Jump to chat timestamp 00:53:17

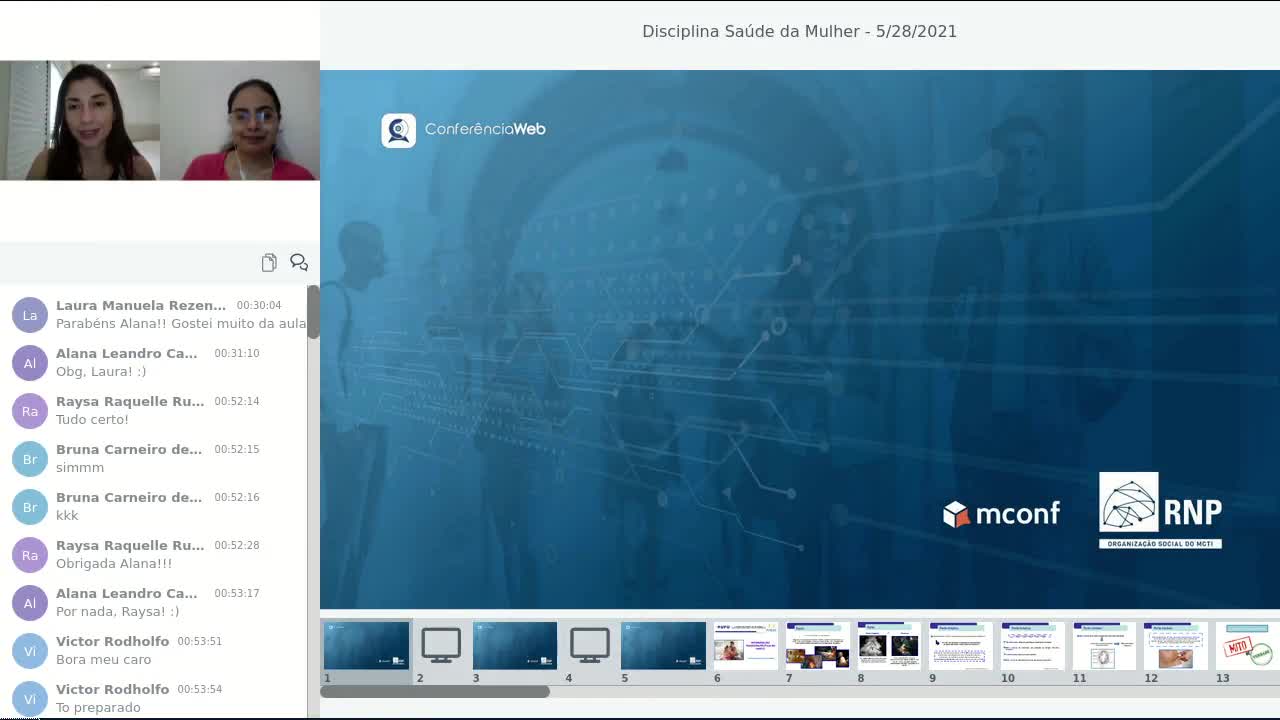click(237, 594)
